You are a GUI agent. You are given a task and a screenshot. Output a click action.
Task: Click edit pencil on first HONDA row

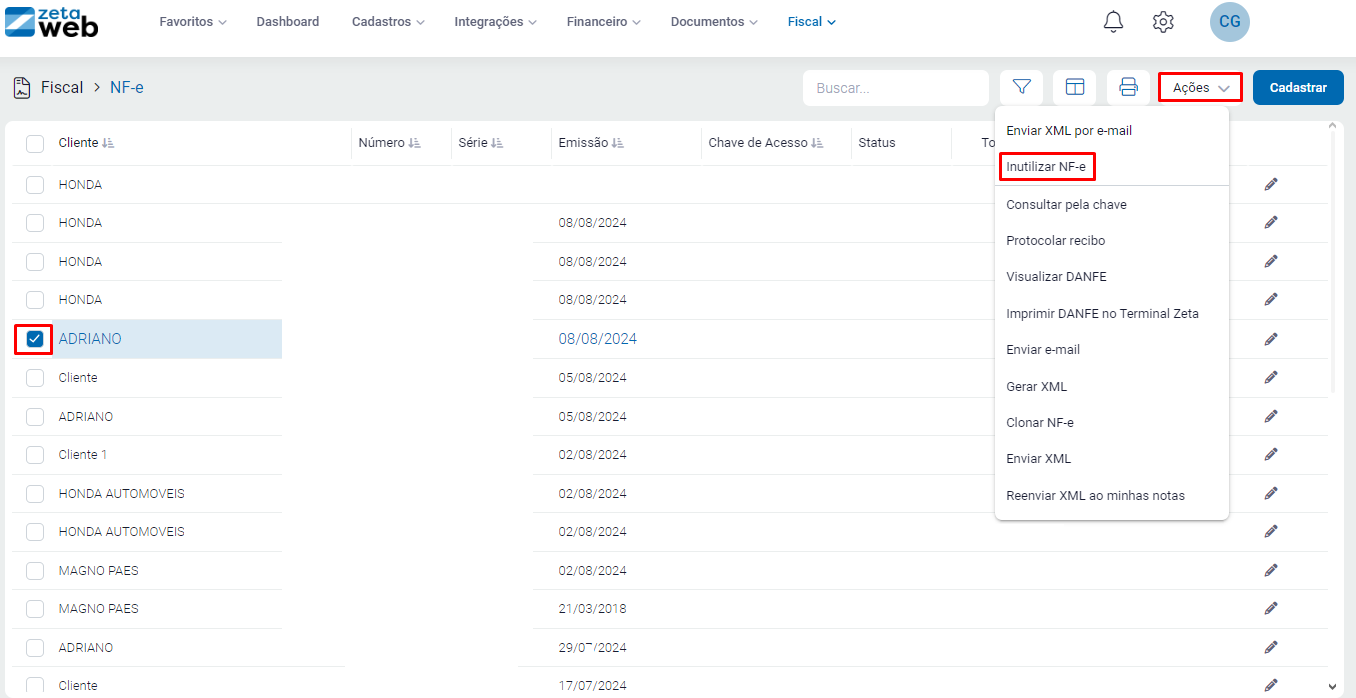click(1271, 184)
